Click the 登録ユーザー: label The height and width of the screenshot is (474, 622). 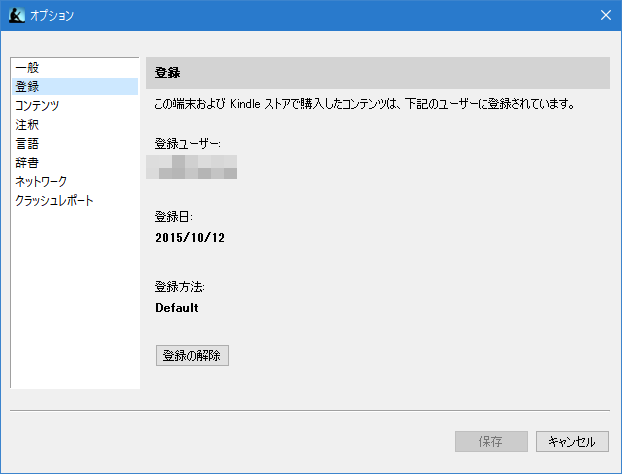[x=188, y=144]
